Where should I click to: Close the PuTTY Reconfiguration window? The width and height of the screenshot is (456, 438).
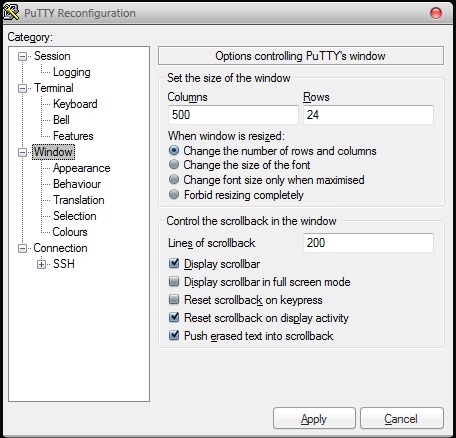pos(436,13)
